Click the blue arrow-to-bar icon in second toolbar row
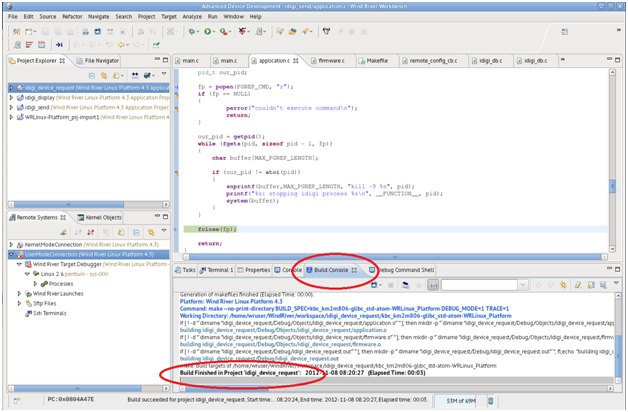 (59, 45)
